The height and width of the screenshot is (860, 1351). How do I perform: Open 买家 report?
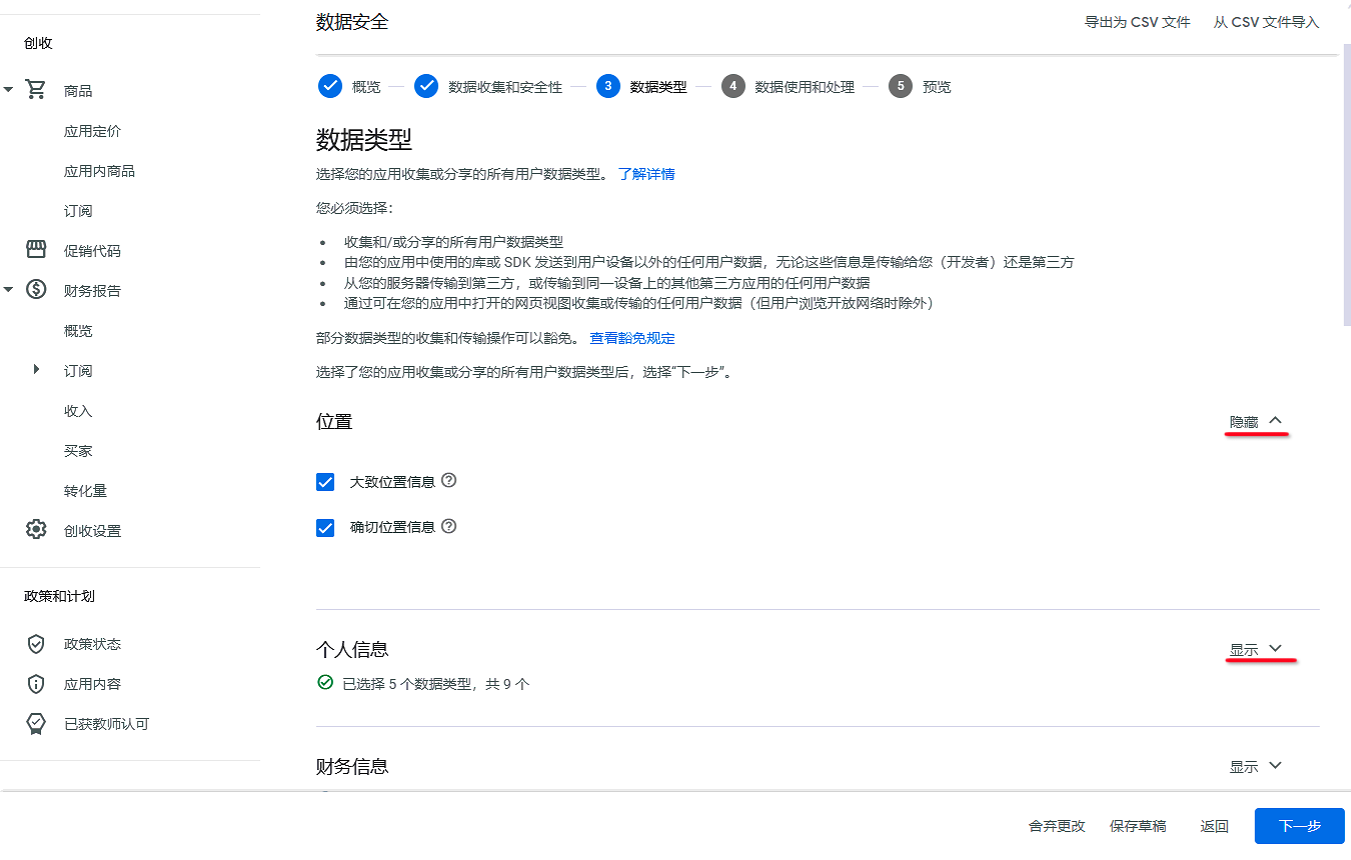click(78, 451)
